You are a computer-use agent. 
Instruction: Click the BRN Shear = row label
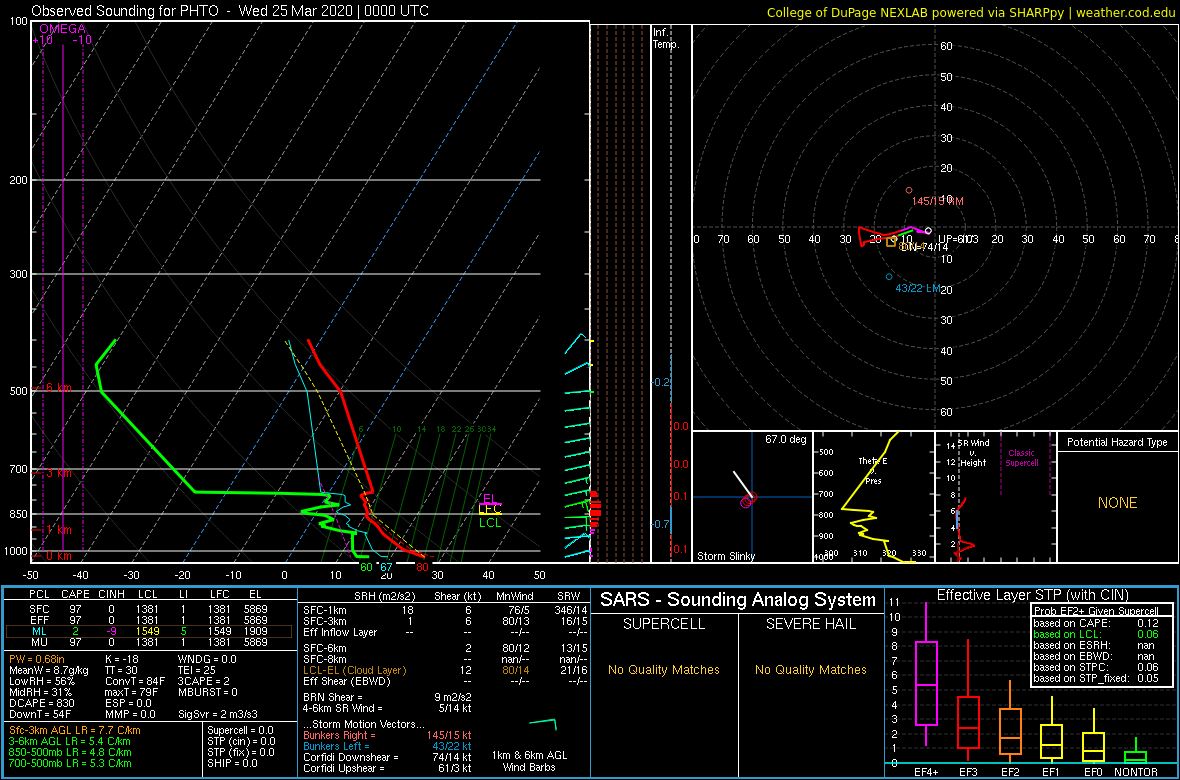(x=333, y=697)
